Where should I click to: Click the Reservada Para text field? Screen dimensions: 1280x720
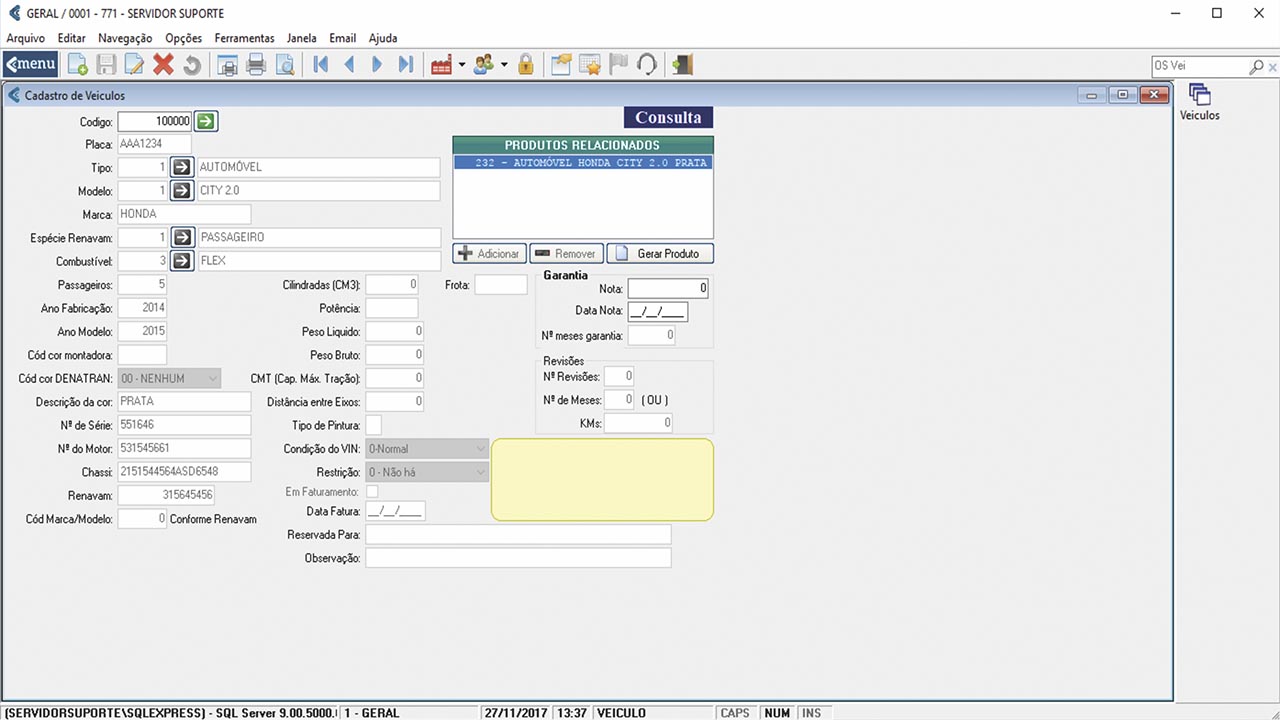point(518,534)
